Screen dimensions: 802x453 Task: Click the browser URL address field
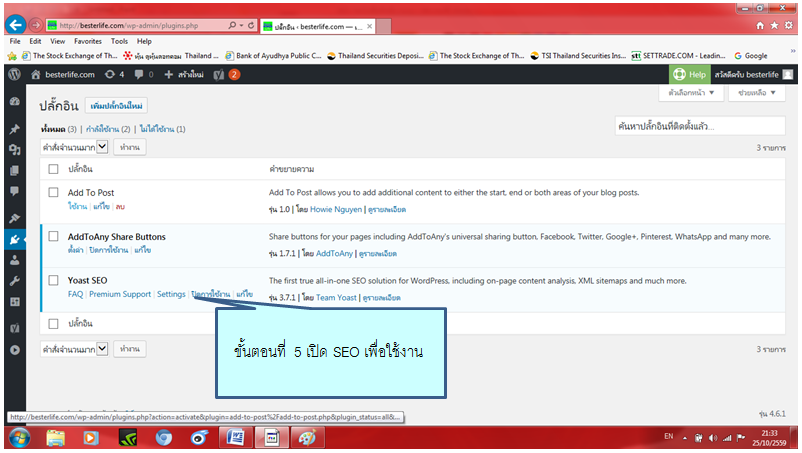point(138,25)
